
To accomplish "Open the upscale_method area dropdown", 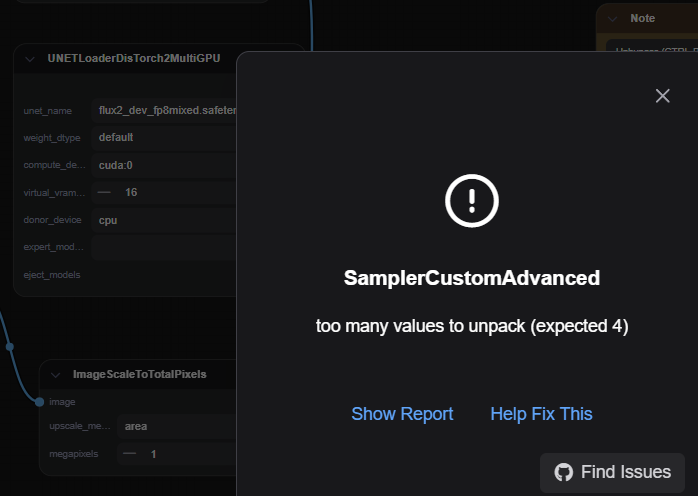I will pyautogui.click(x=177, y=427).
